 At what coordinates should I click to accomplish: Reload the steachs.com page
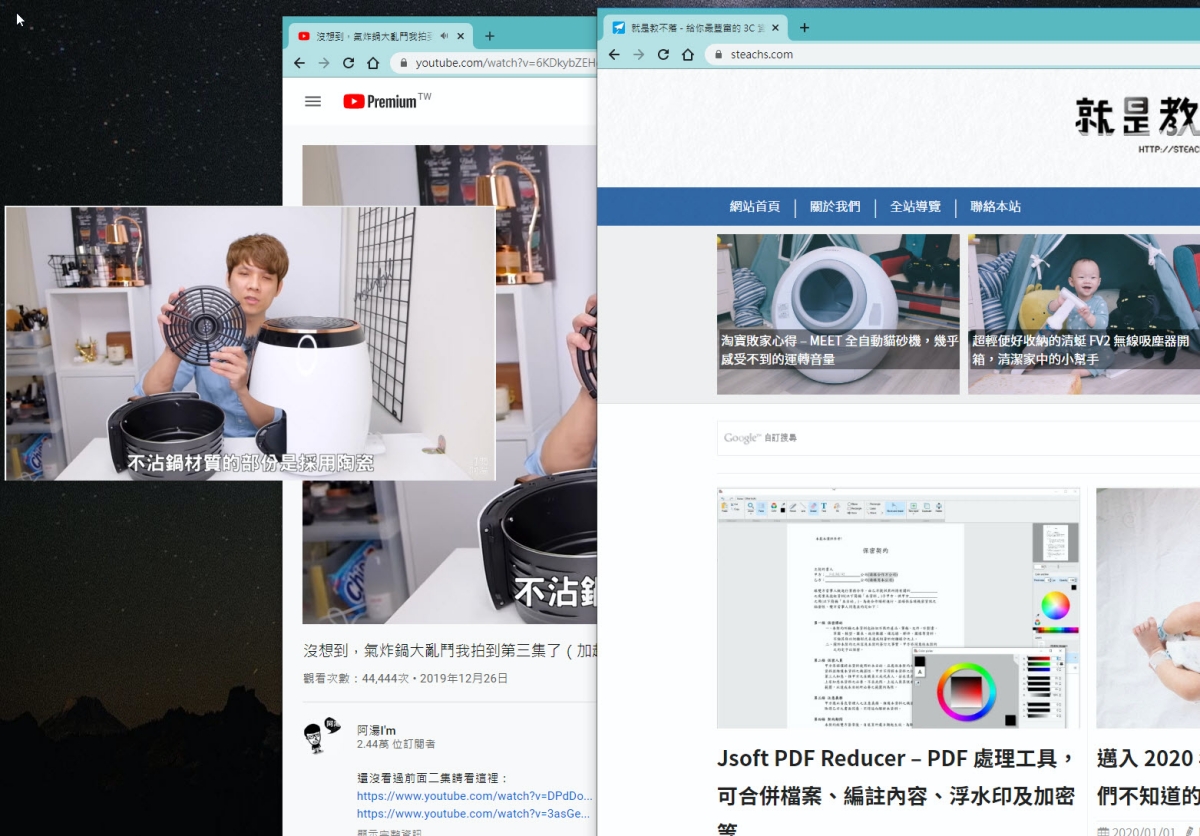click(663, 55)
